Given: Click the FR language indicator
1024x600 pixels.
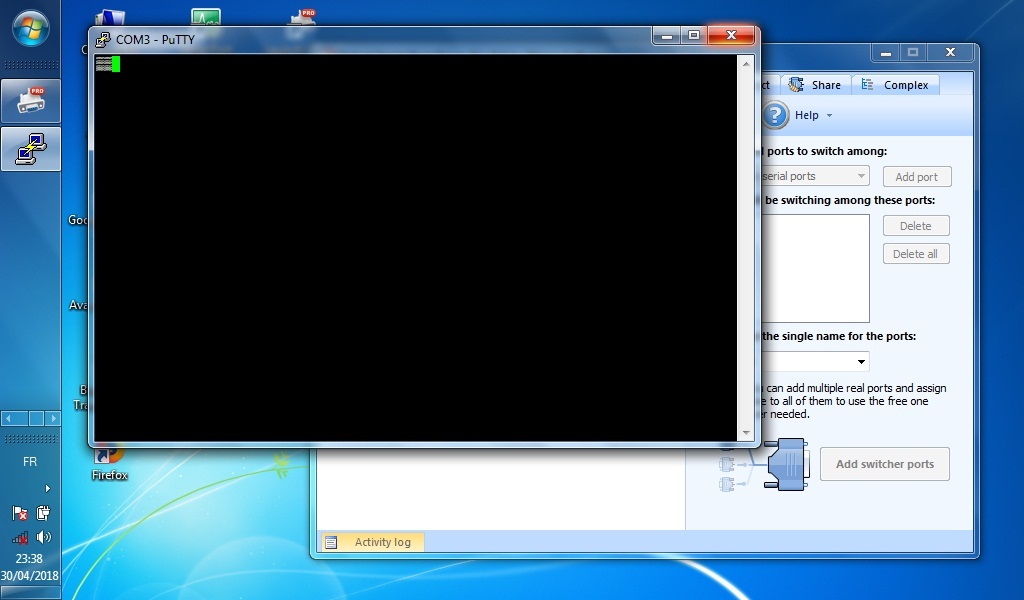Looking at the screenshot, I should tap(30, 462).
